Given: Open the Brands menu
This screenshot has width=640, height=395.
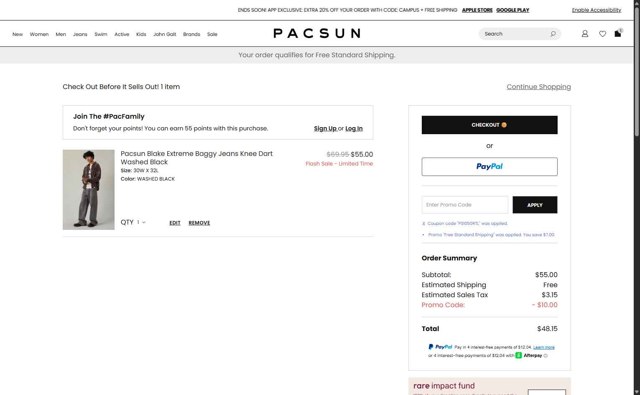Looking at the screenshot, I should pos(191,34).
